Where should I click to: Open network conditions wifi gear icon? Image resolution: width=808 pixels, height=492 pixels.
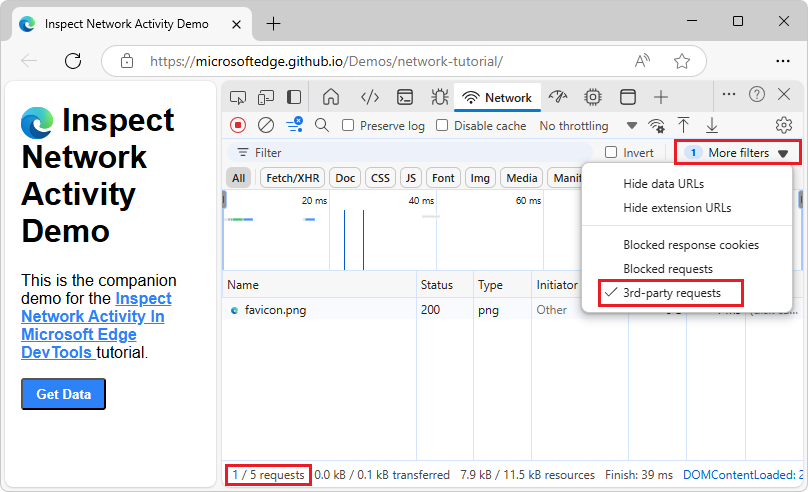[656, 126]
